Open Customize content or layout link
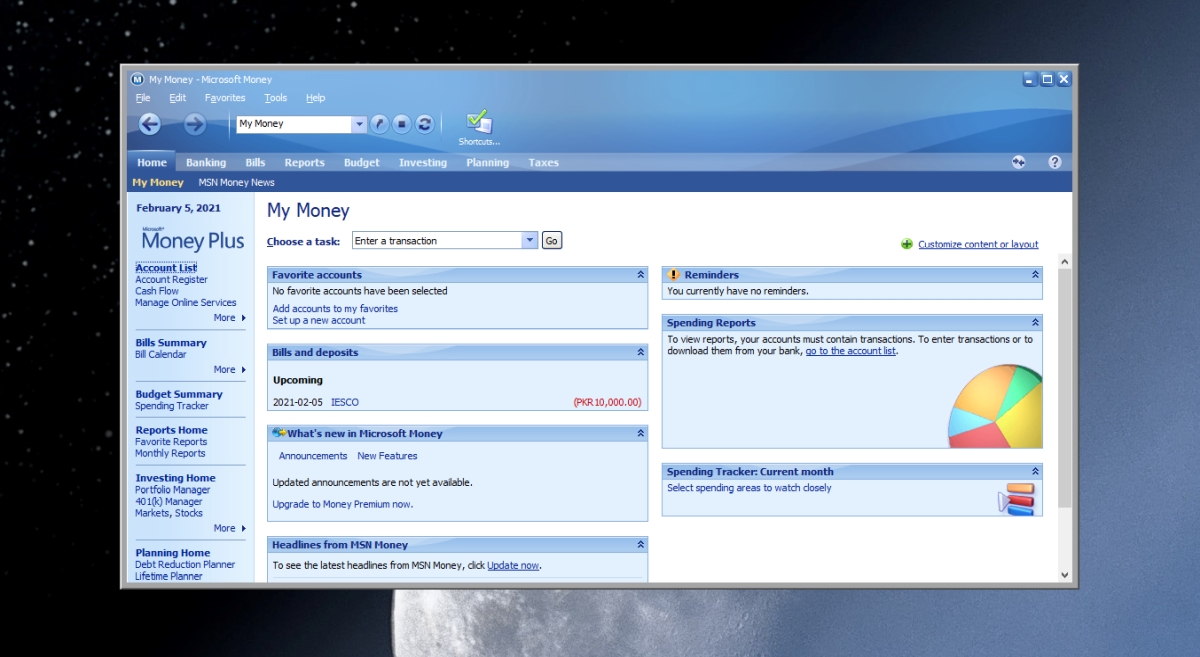The height and width of the screenshot is (657, 1200). coord(978,245)
